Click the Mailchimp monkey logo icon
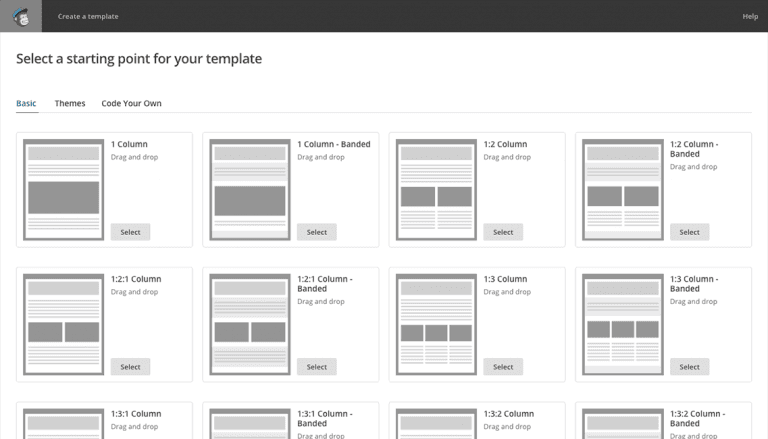 pos(21,16)
